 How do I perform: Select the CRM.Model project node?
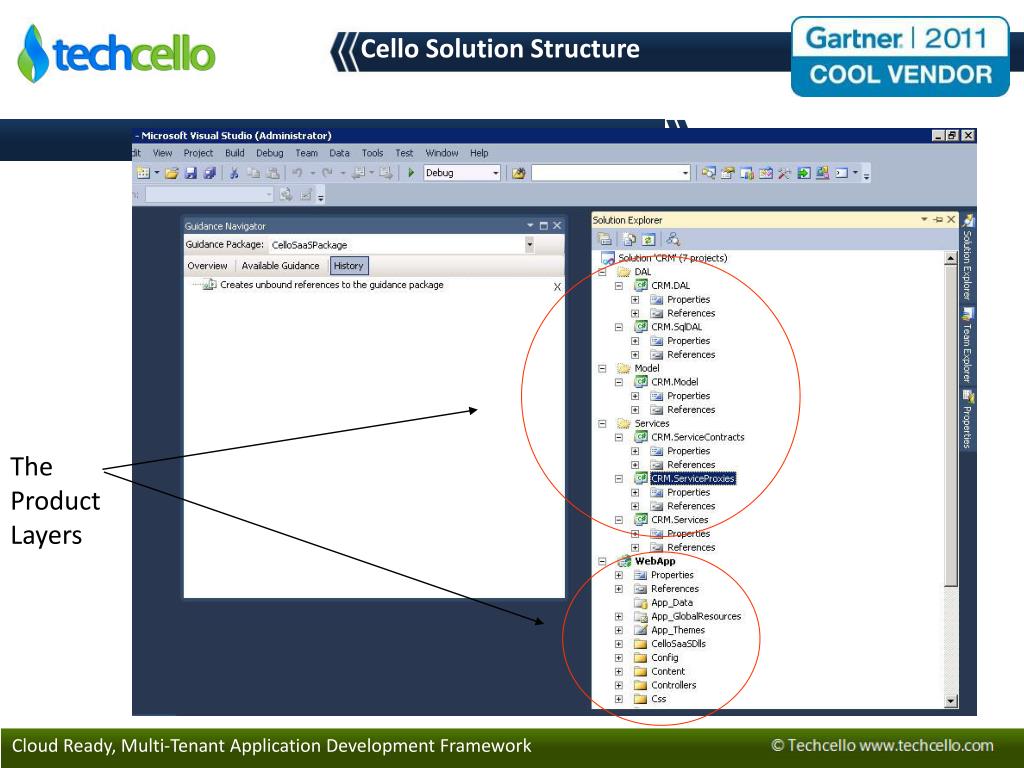674,381
